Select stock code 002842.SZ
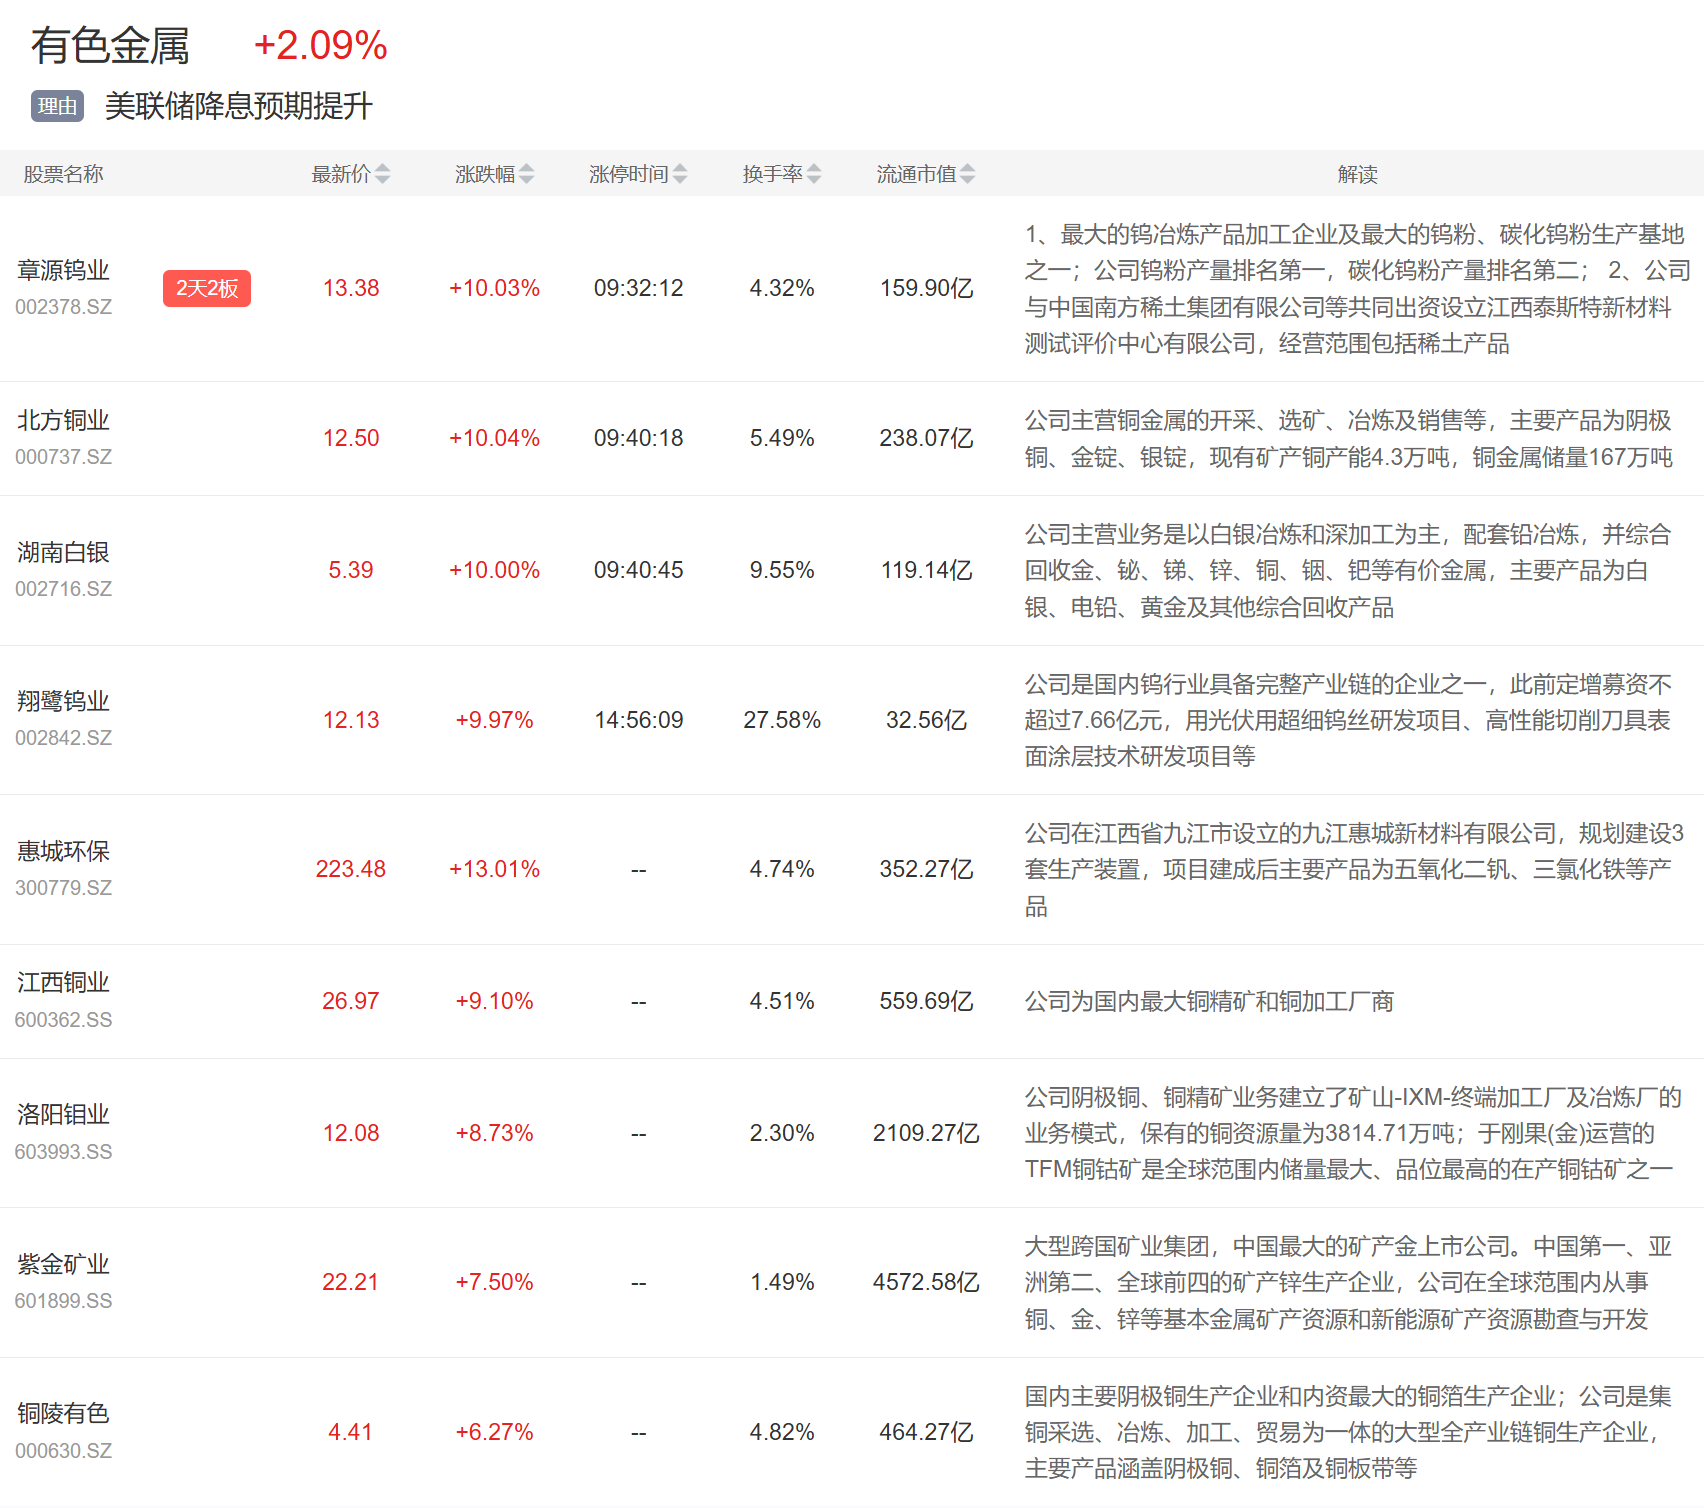 pyautogui.click(x=63, y=738)
